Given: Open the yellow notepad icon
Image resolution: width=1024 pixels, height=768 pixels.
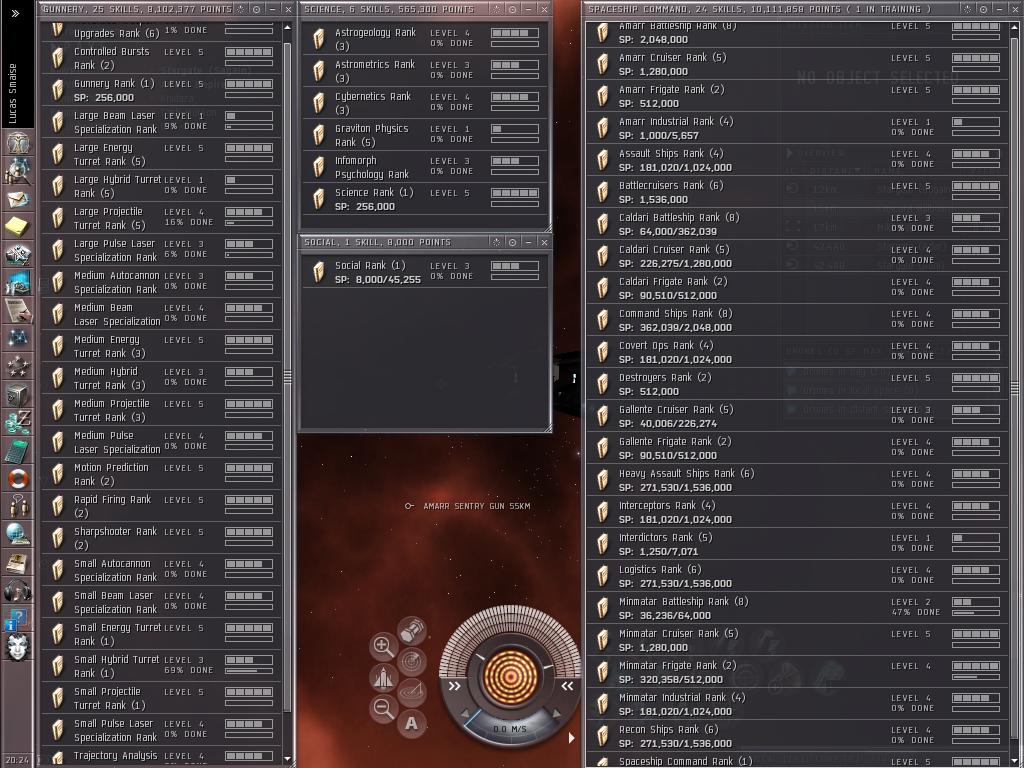Looking at the screenshot, I should coord(18,227).
